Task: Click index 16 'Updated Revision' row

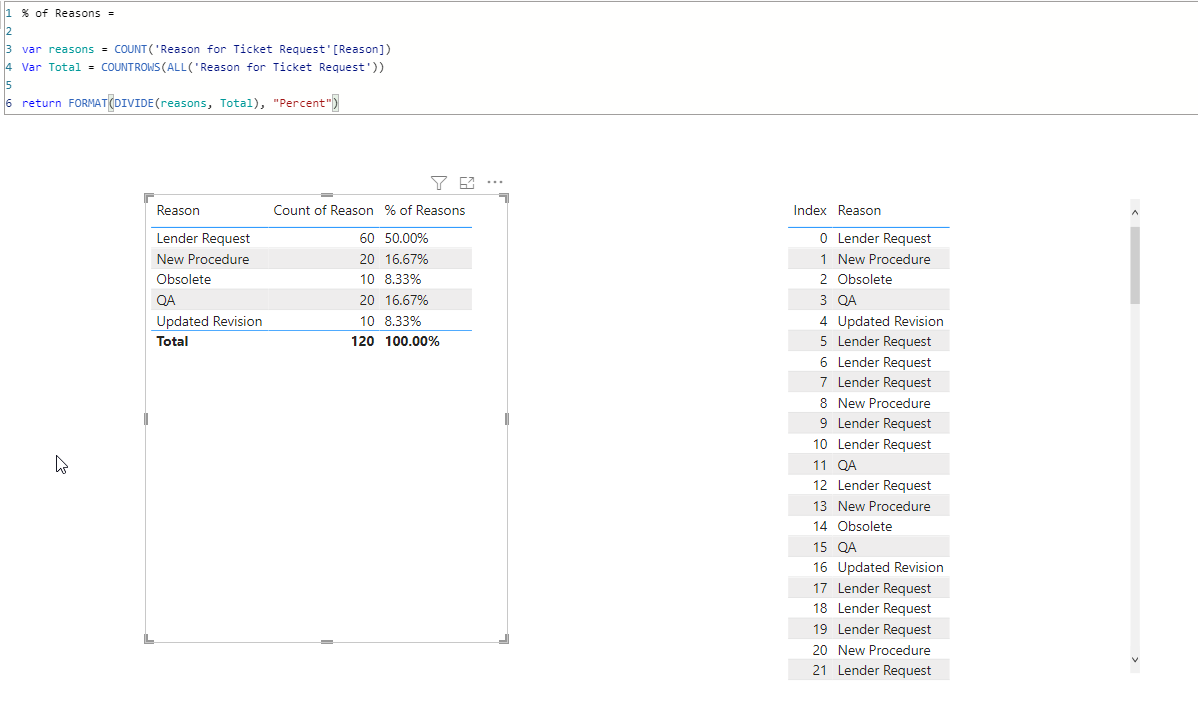Action: [x=869, y=568]
